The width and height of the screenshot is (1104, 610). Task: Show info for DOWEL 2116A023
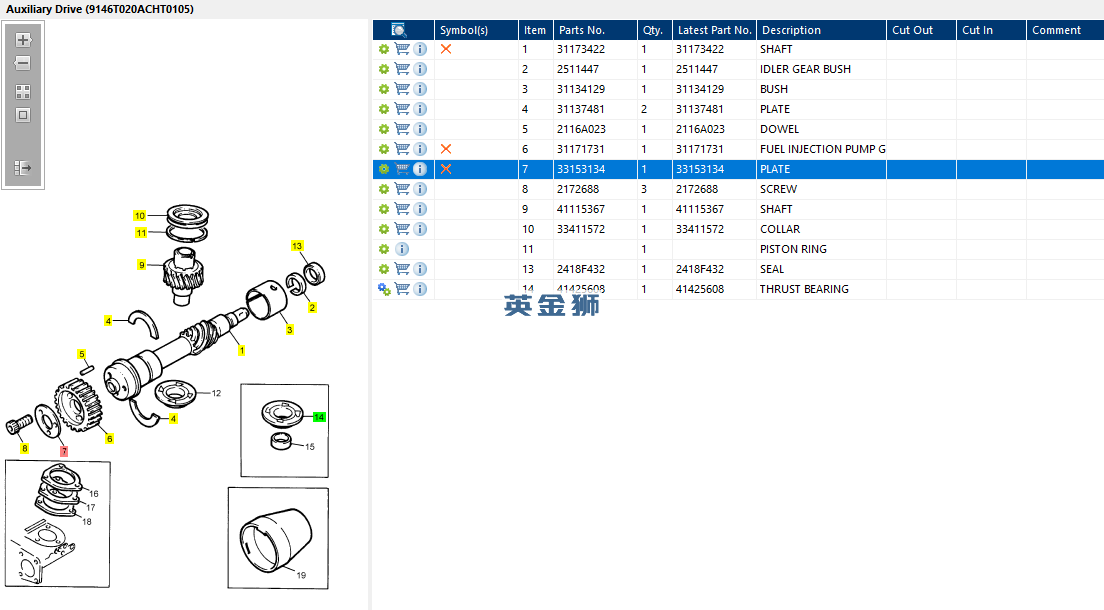tap(420, 130)
